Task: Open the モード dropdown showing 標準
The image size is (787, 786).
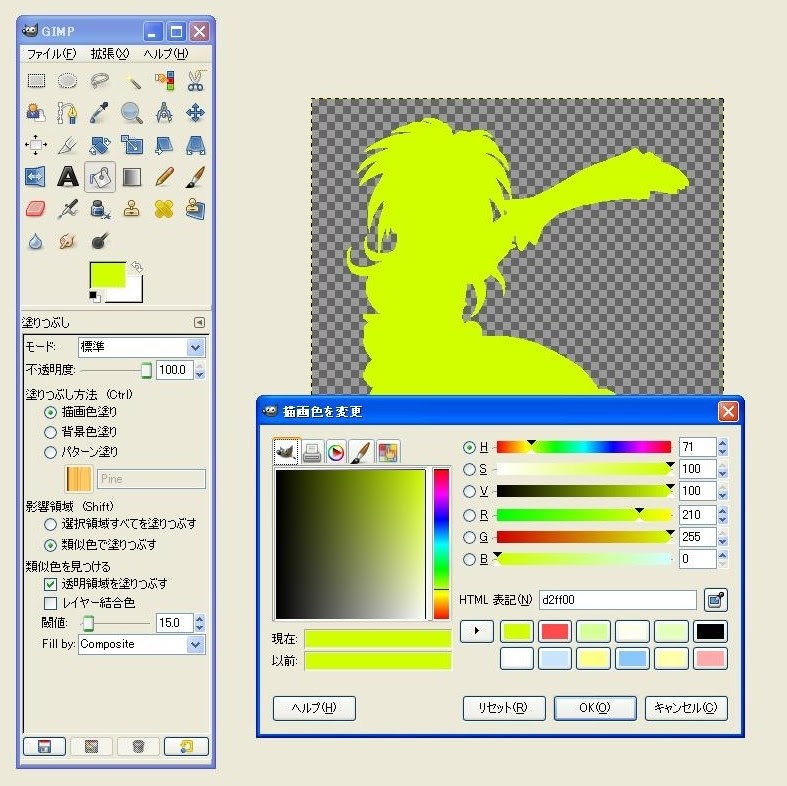Action: pos(142,347)
